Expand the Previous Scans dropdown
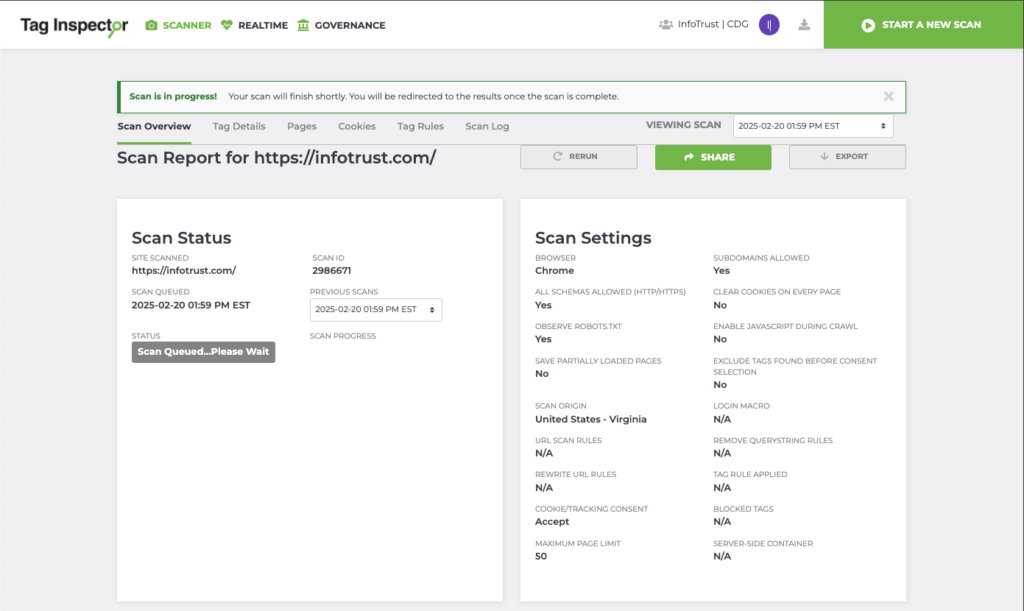 (376, 310)
